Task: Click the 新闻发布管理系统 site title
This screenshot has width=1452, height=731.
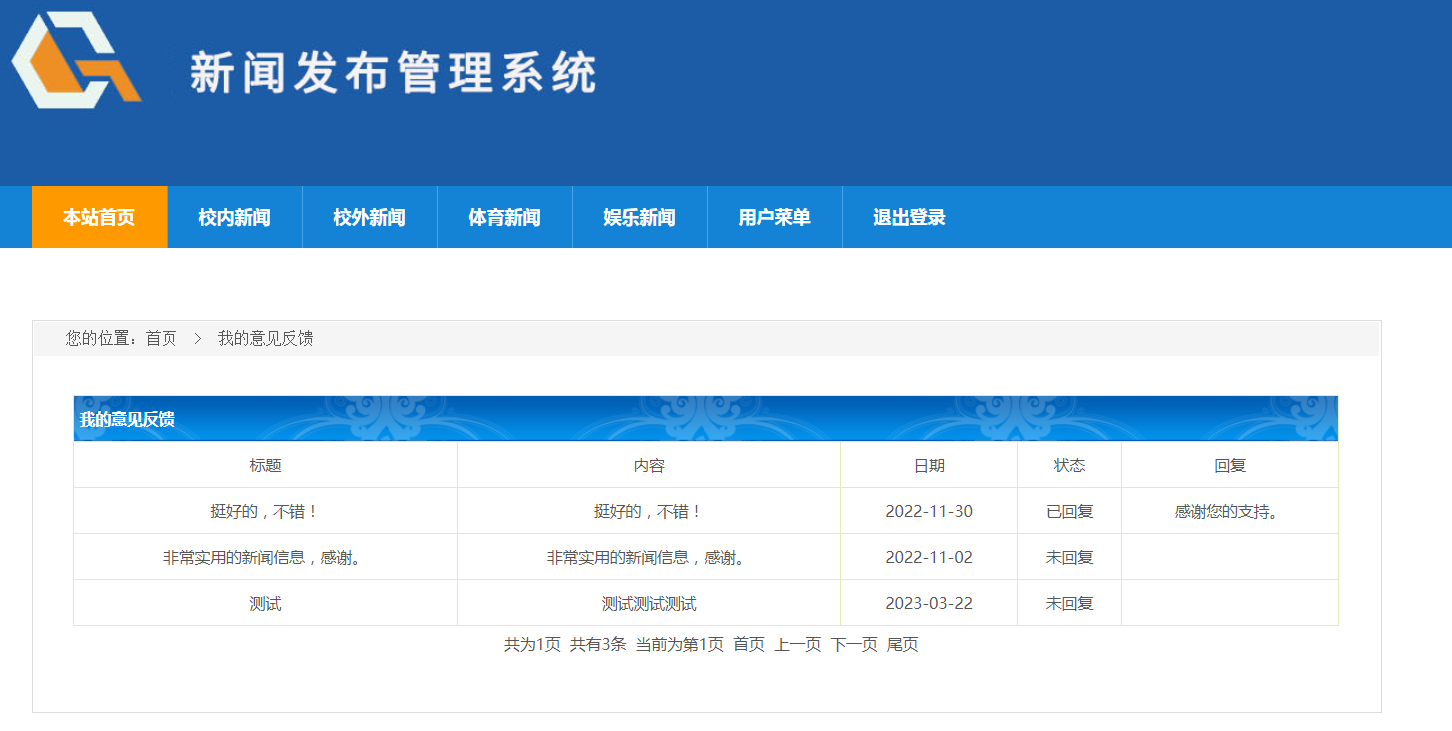Action: 393,72
